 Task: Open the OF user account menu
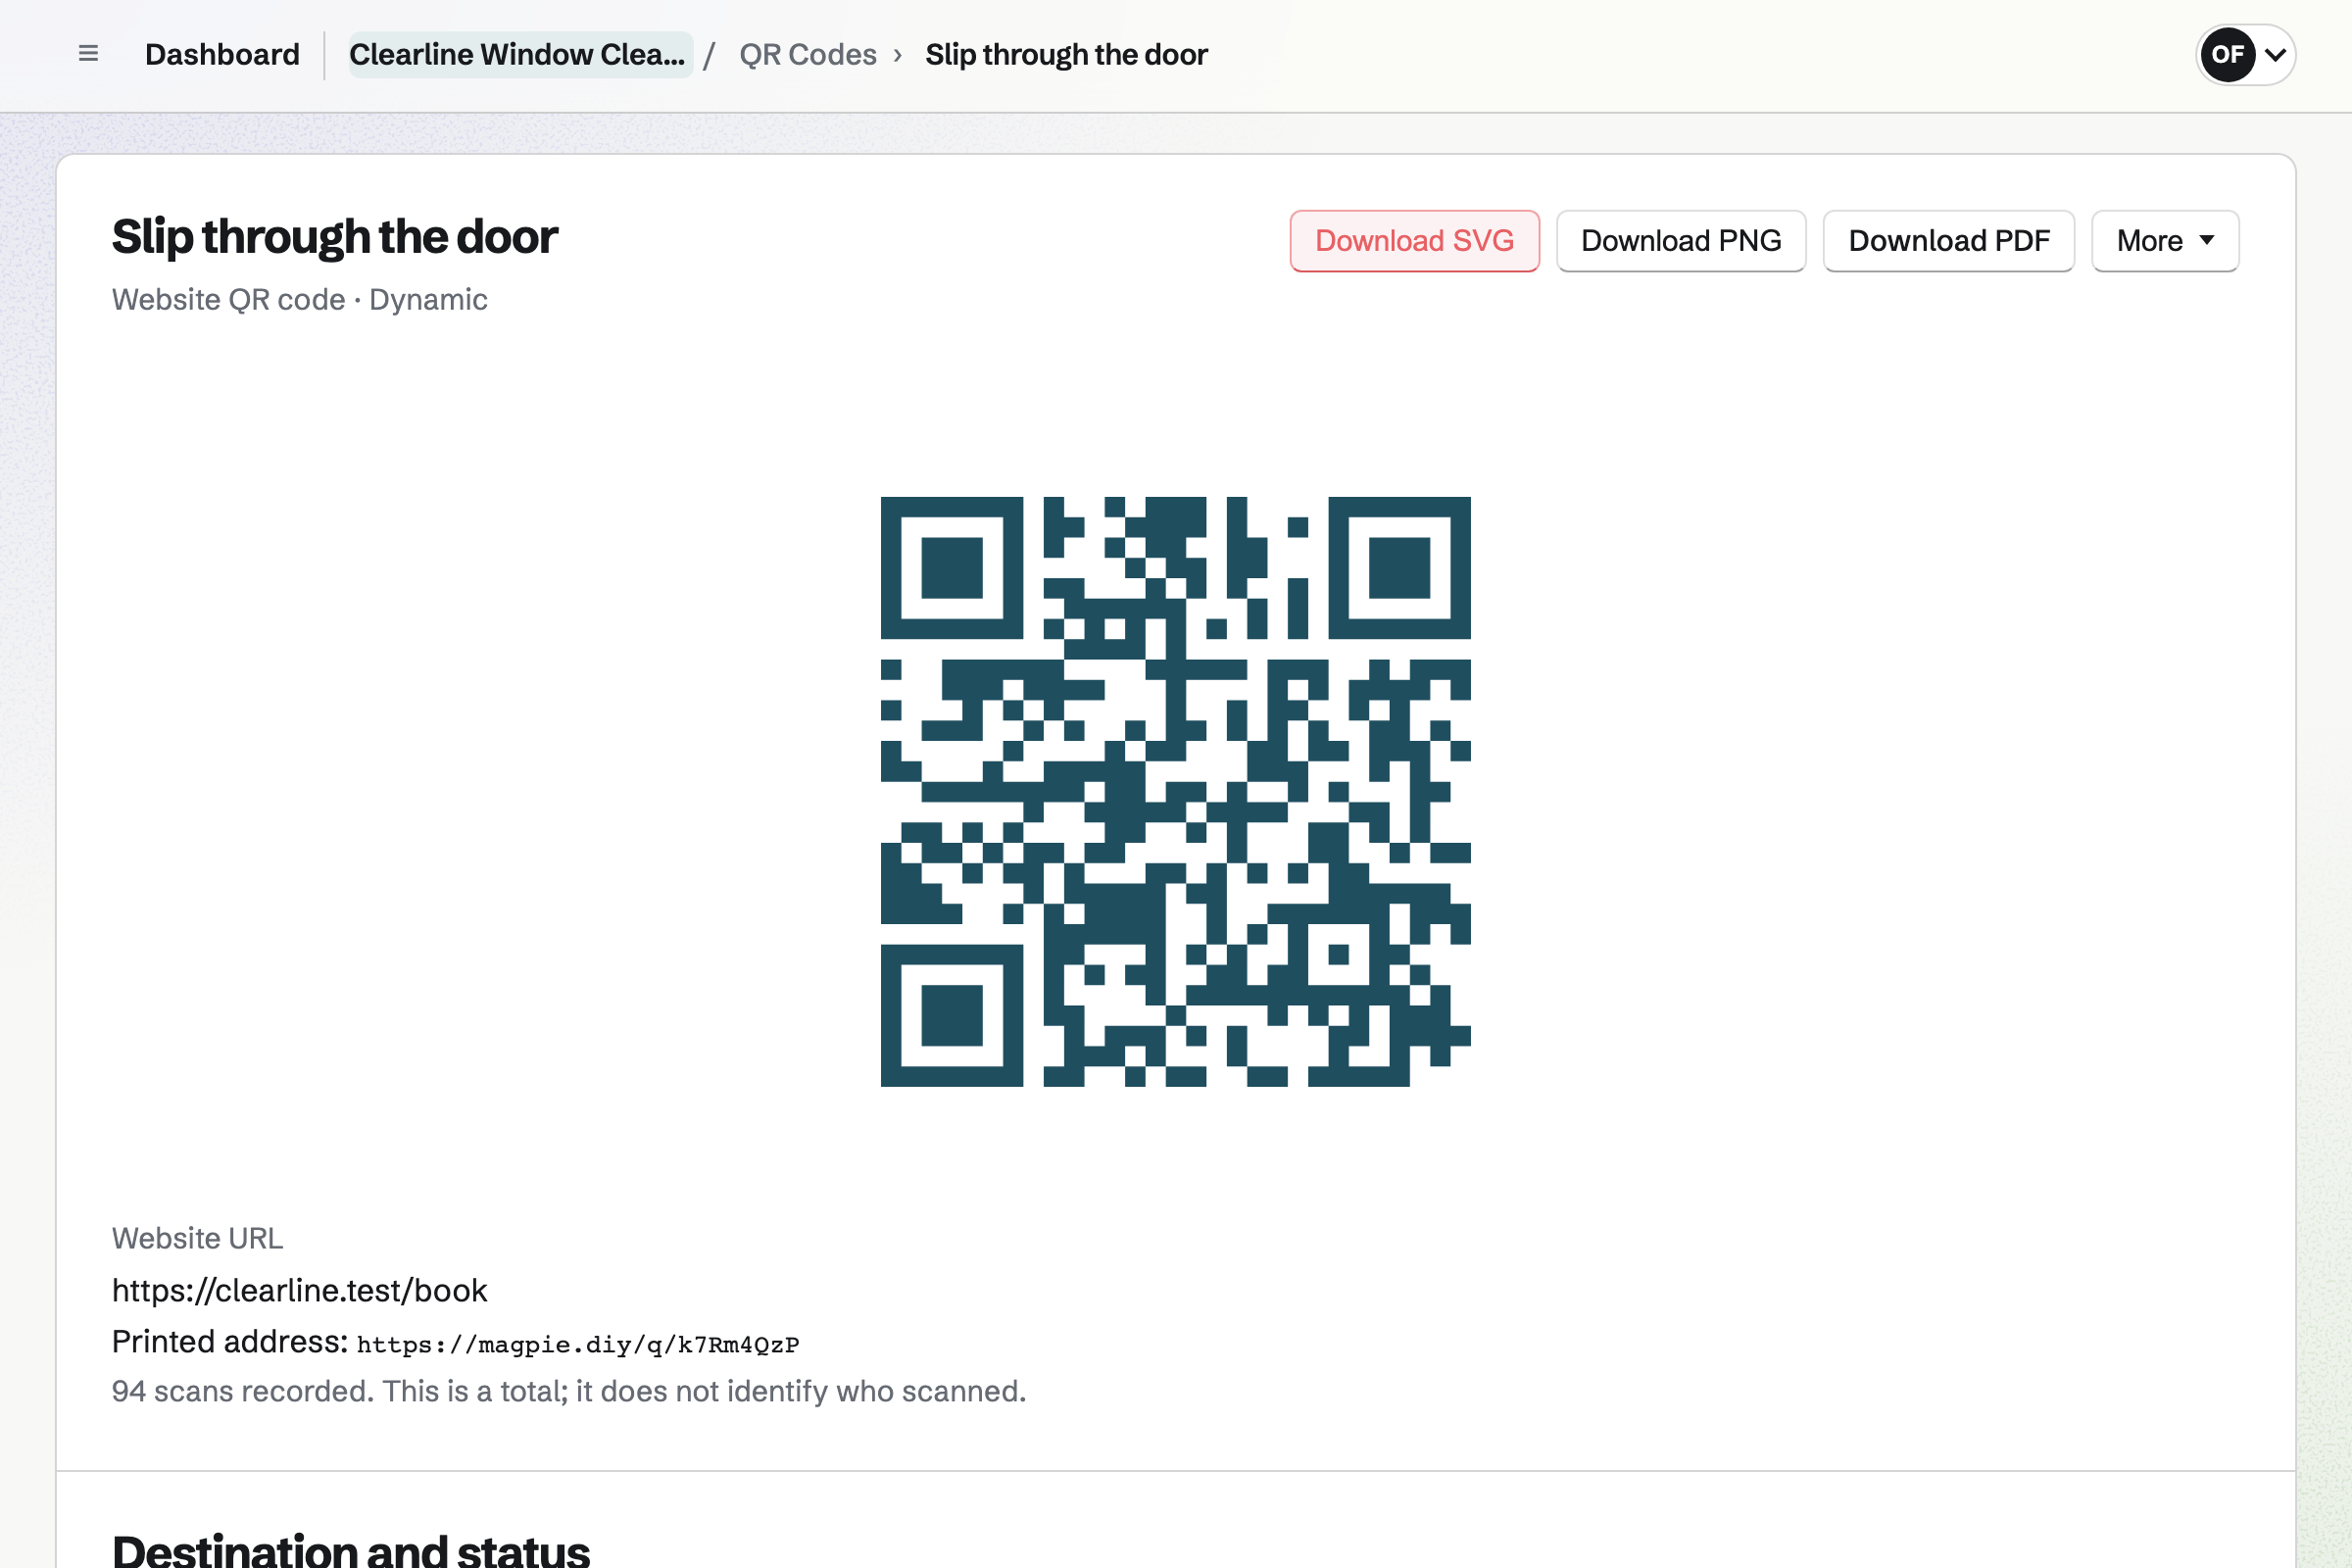[x=2245, y=54]
